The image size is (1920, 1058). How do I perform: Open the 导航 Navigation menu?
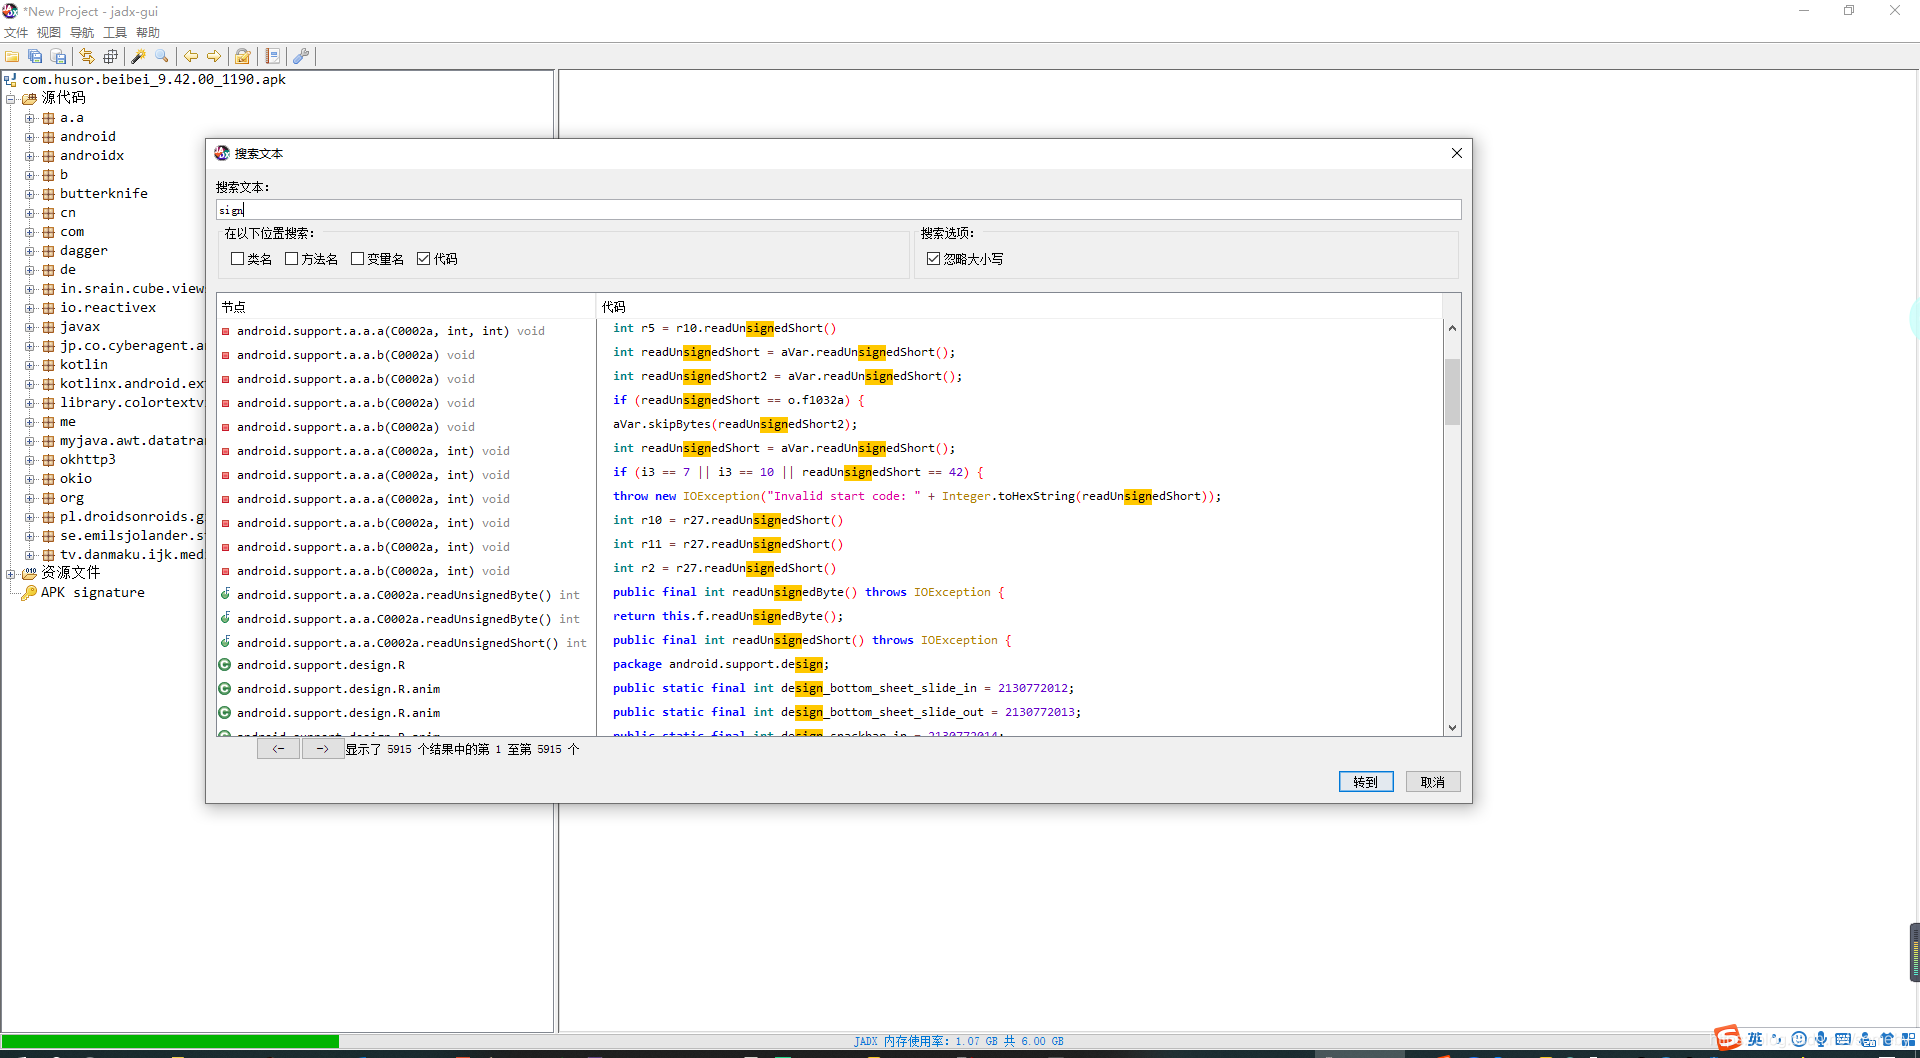[x=82, y=33]
